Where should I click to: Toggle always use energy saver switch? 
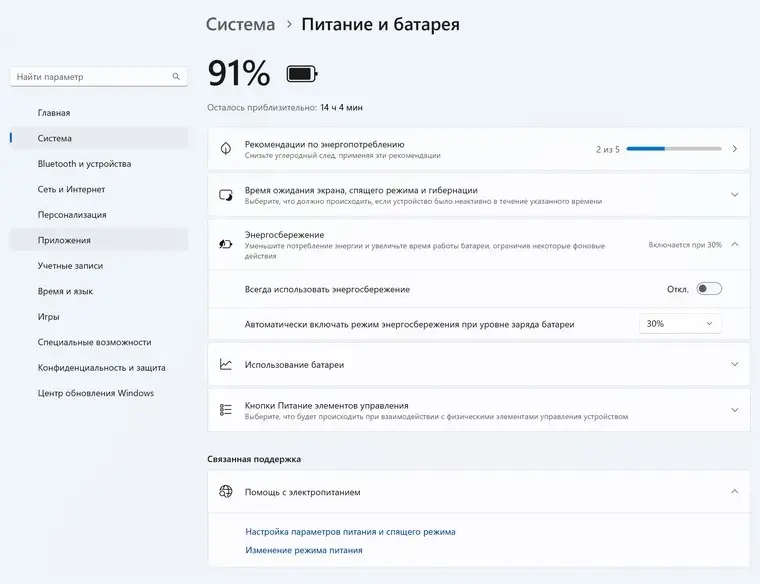pyautogui.click(x=709, y=289)
